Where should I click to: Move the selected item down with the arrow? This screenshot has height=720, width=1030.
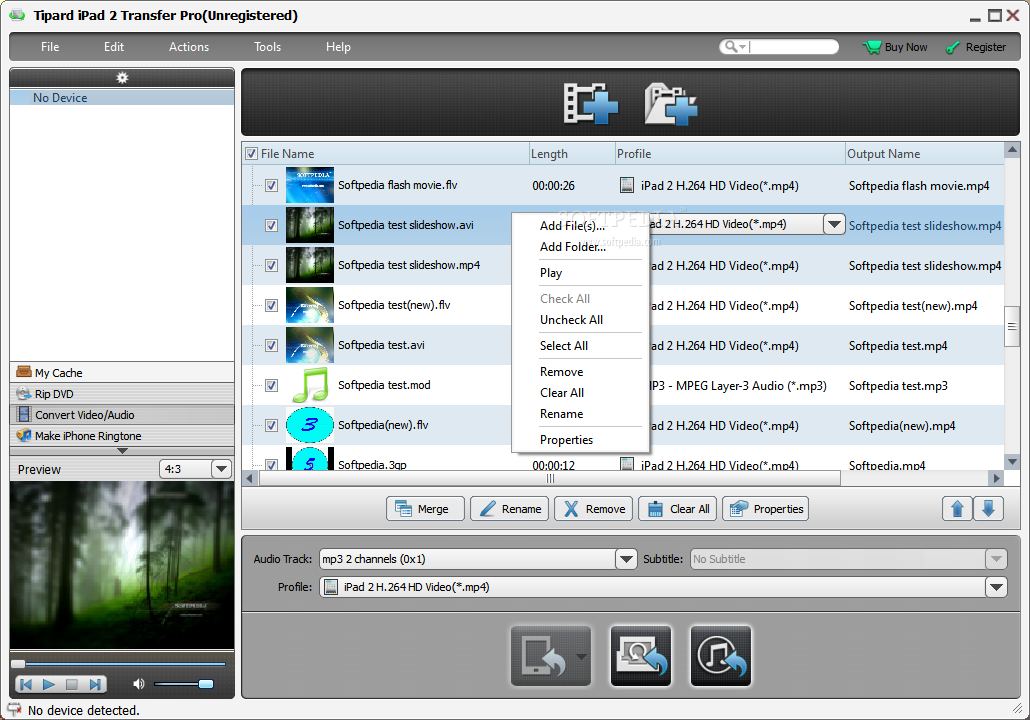tap(989, 508)
